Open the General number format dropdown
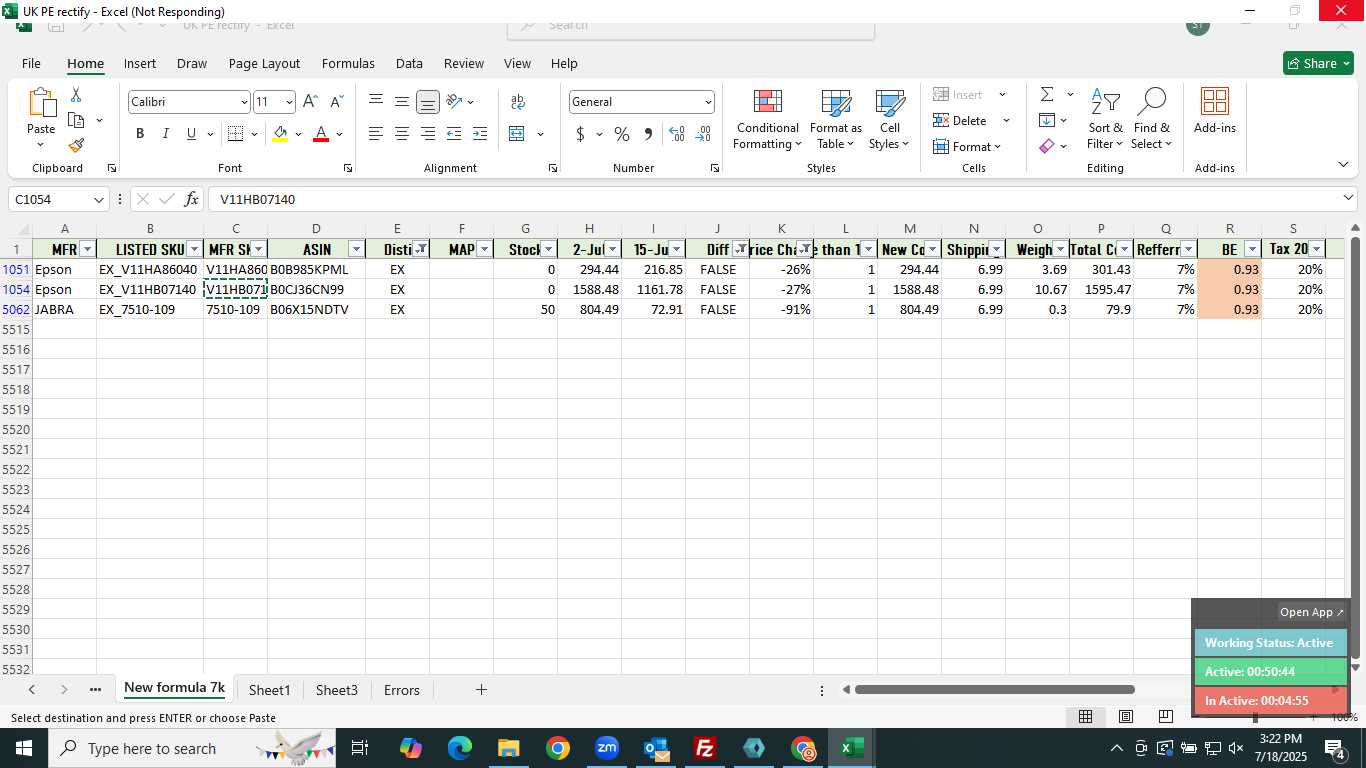This screenshot has width=1366, height=768. 708,102
